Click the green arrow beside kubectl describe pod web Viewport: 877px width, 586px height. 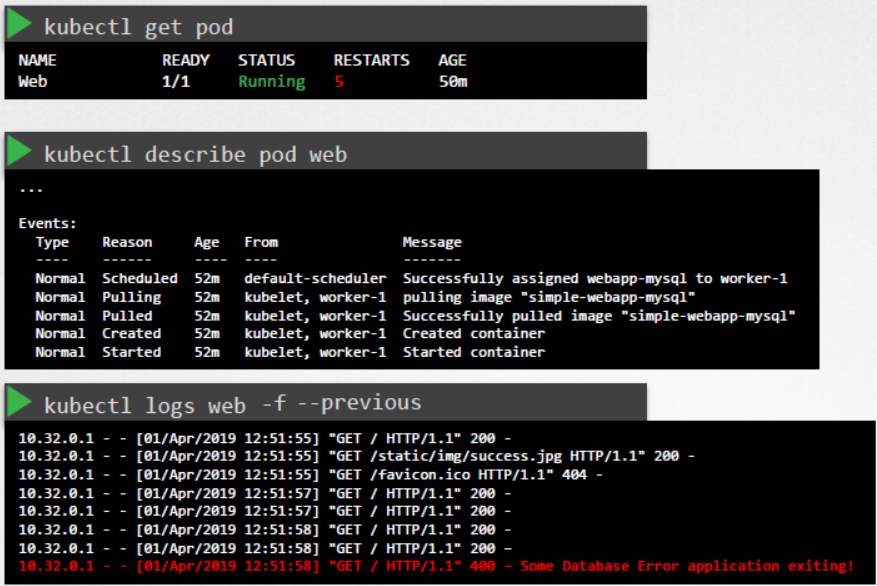tap(19, 152)
